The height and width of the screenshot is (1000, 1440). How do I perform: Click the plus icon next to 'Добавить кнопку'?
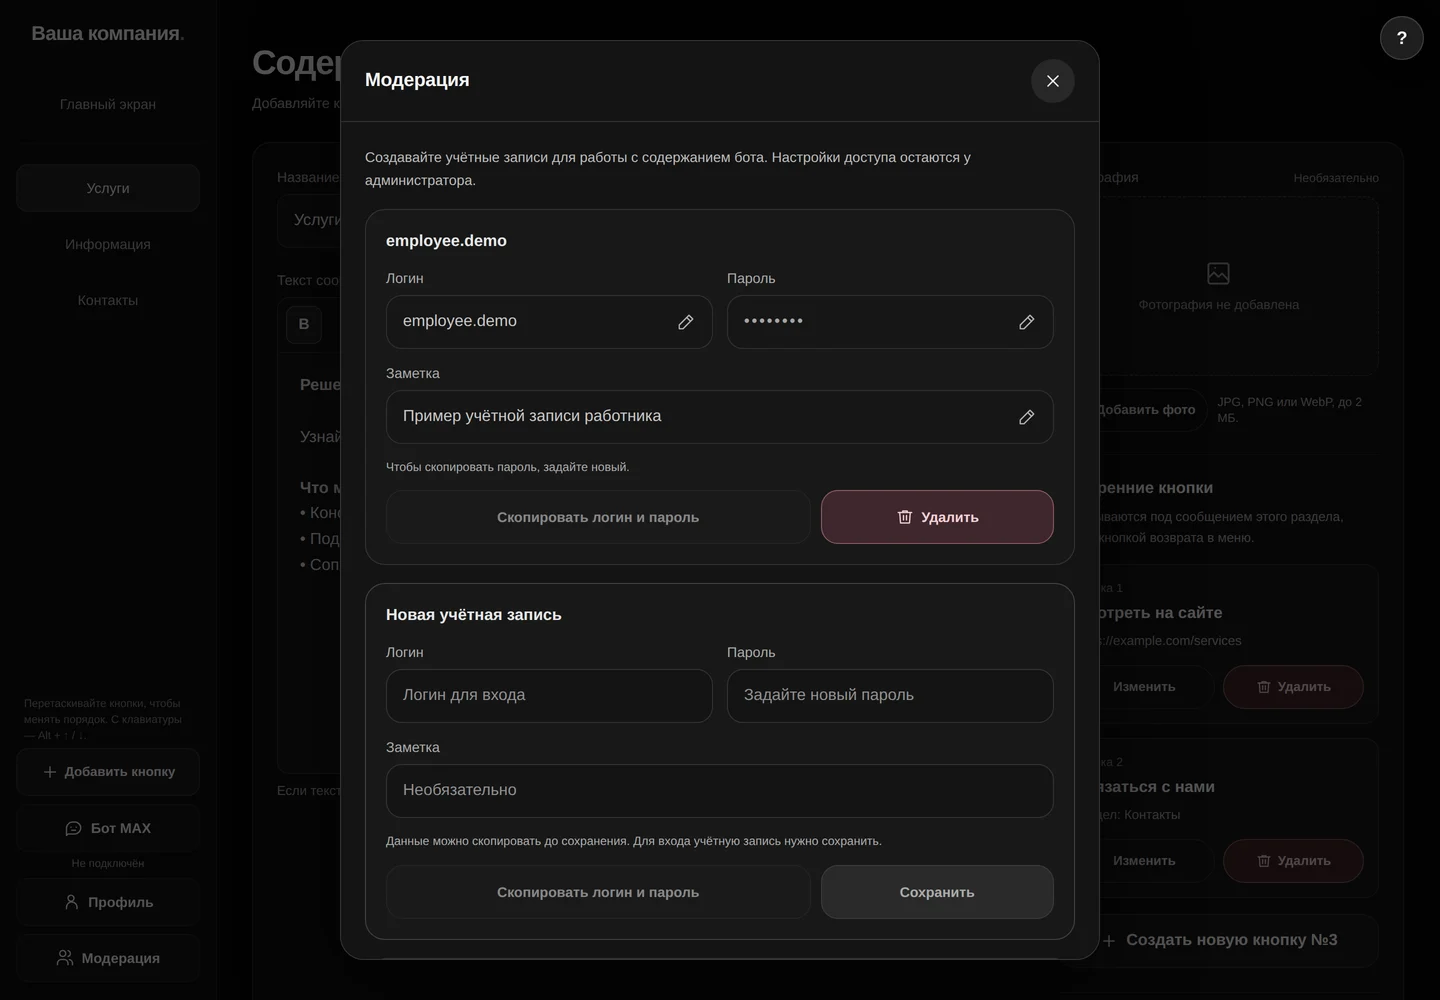tap(50, 772)
